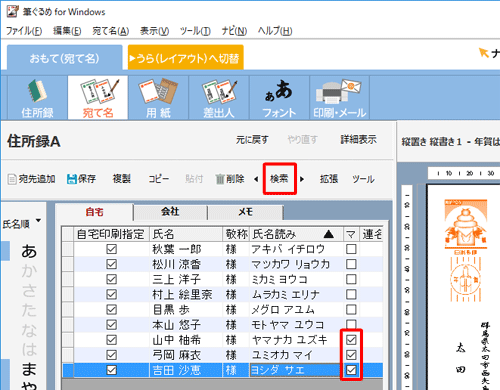This screenshot has width=500, height=390.
Task: Uncheck the マーク box for 弓岡 麻衣
Action: (351, 355)
